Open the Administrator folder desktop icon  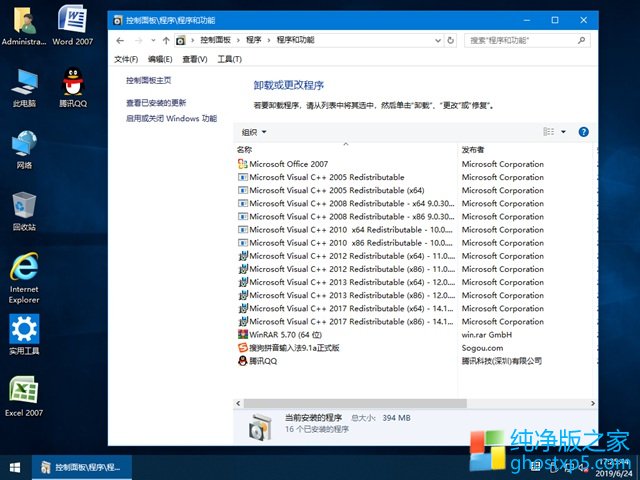(24, 25)
